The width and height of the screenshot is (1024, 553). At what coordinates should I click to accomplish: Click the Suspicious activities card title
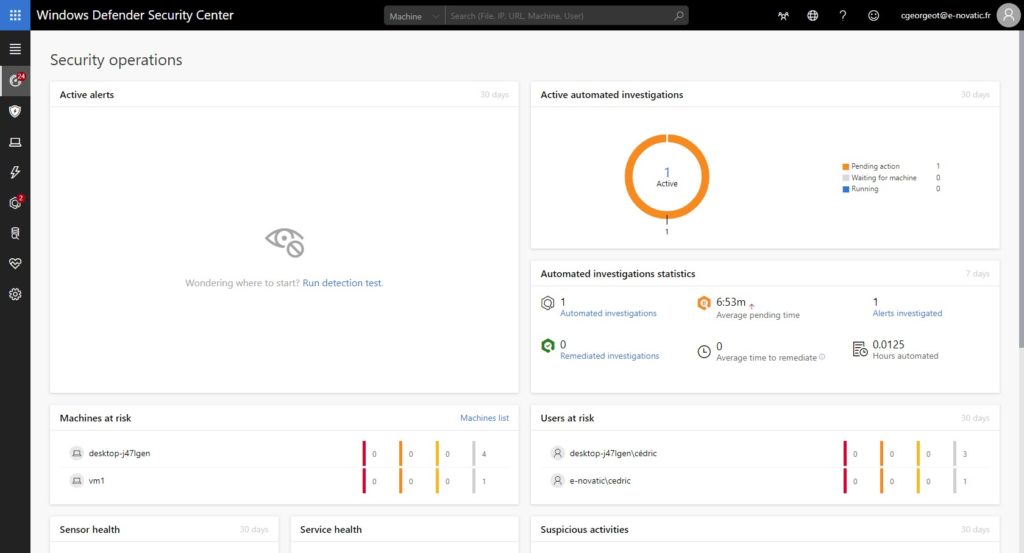point(584,529)
